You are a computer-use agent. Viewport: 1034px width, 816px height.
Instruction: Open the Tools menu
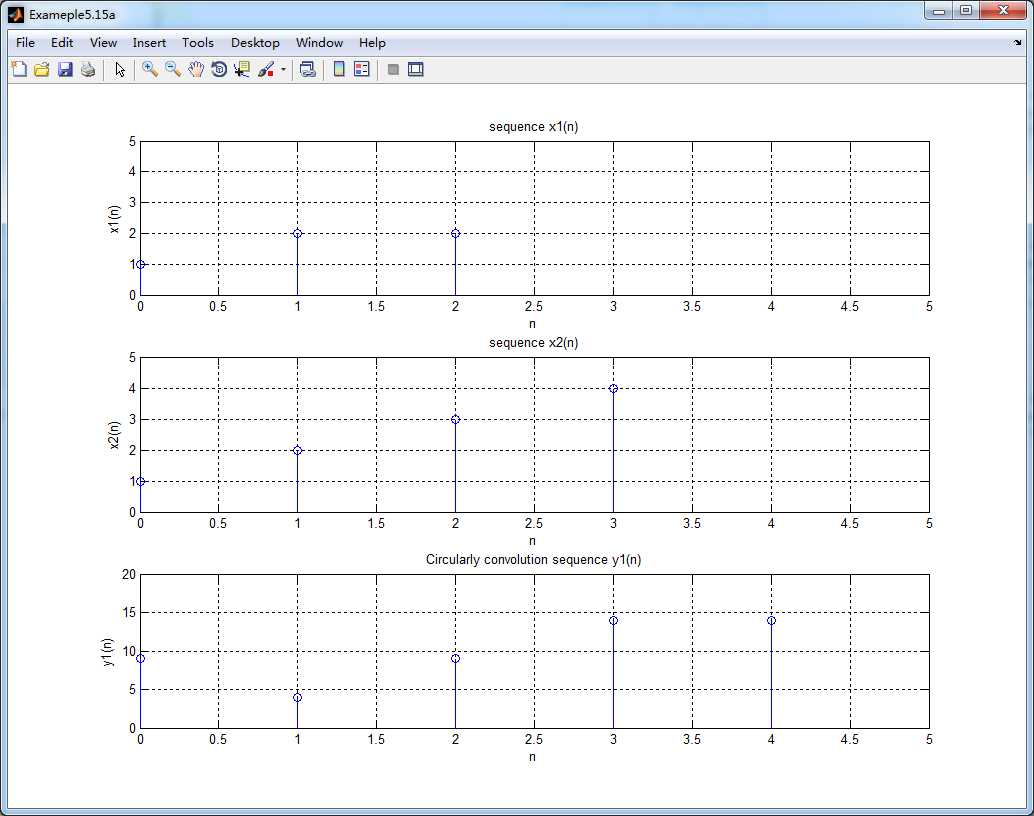point(198,43)
